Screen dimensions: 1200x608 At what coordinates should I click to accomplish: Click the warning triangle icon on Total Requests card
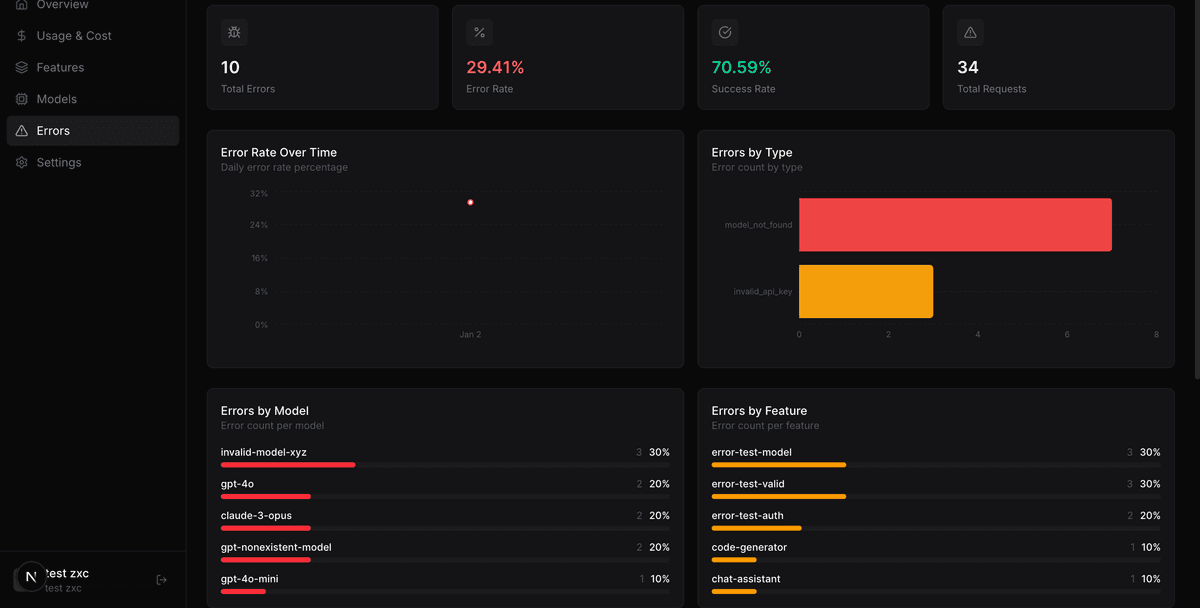point(970,32)
